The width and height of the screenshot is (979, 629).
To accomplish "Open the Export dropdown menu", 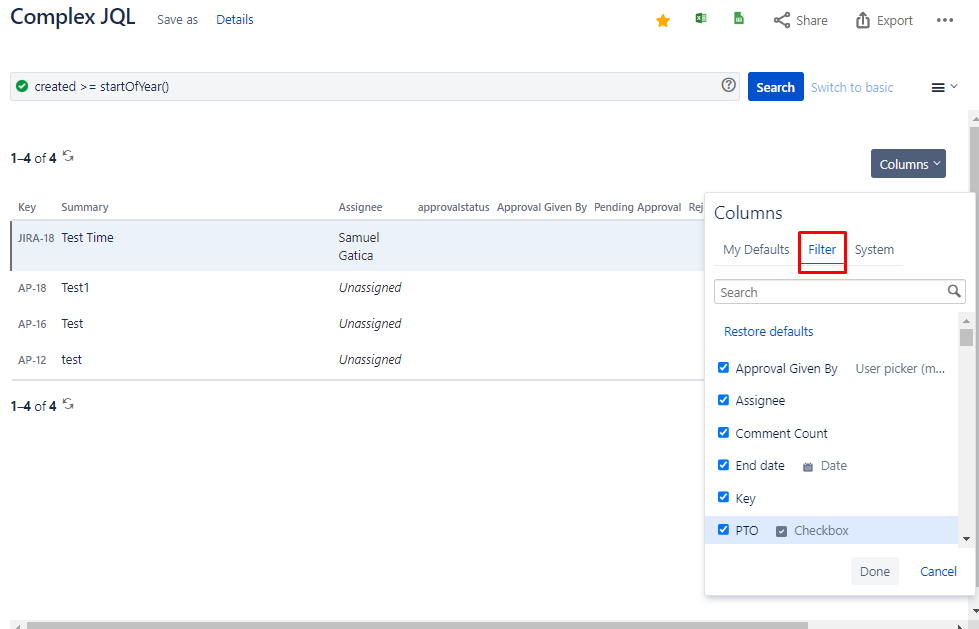I will tap(884, 20).
